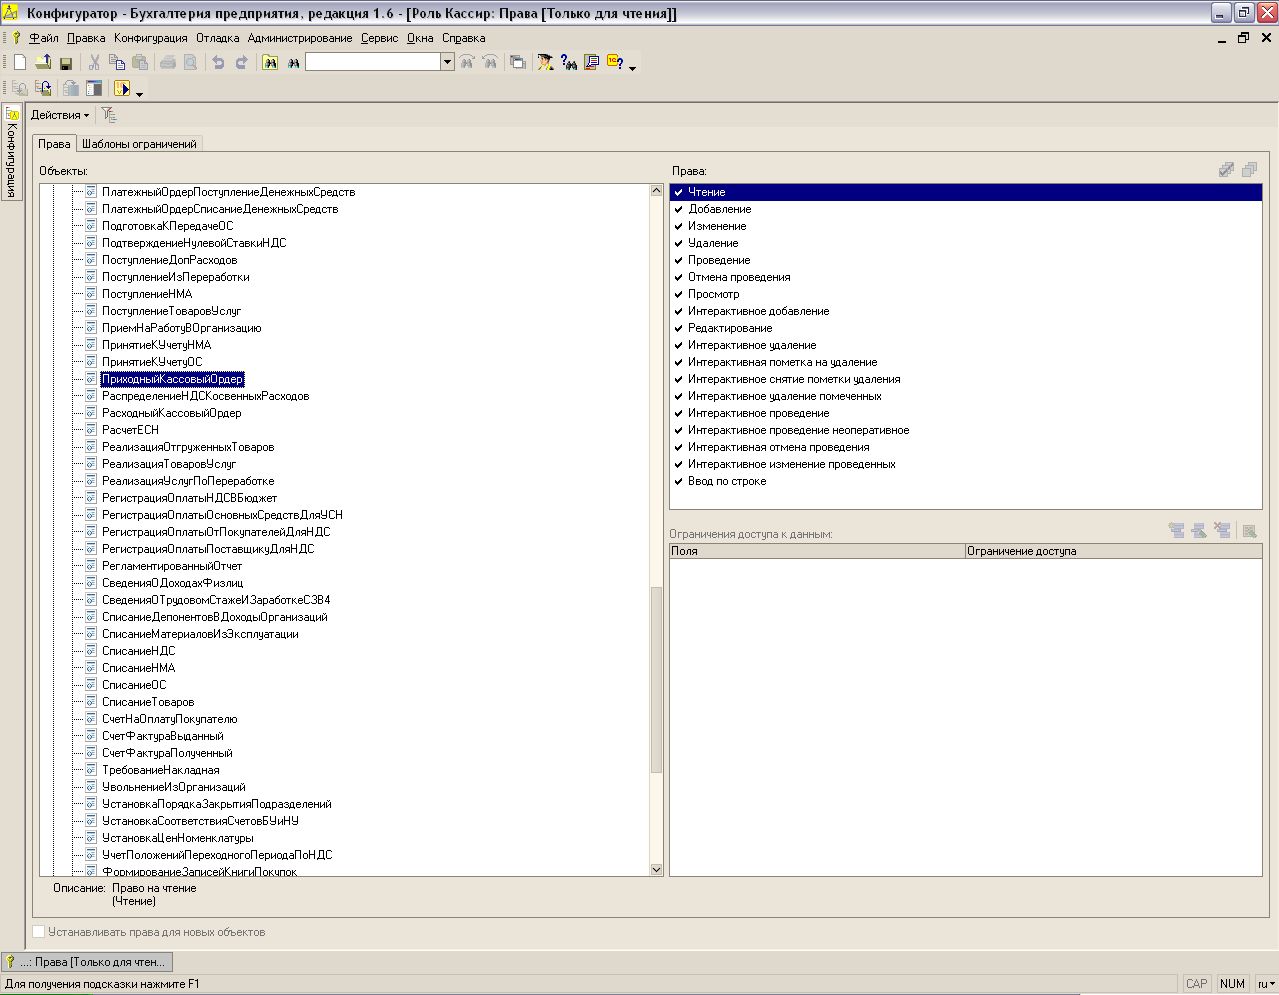Expand the toolbar search field dropdown
Viewport: 1279px width, 995px height.
tap(447, 62)
